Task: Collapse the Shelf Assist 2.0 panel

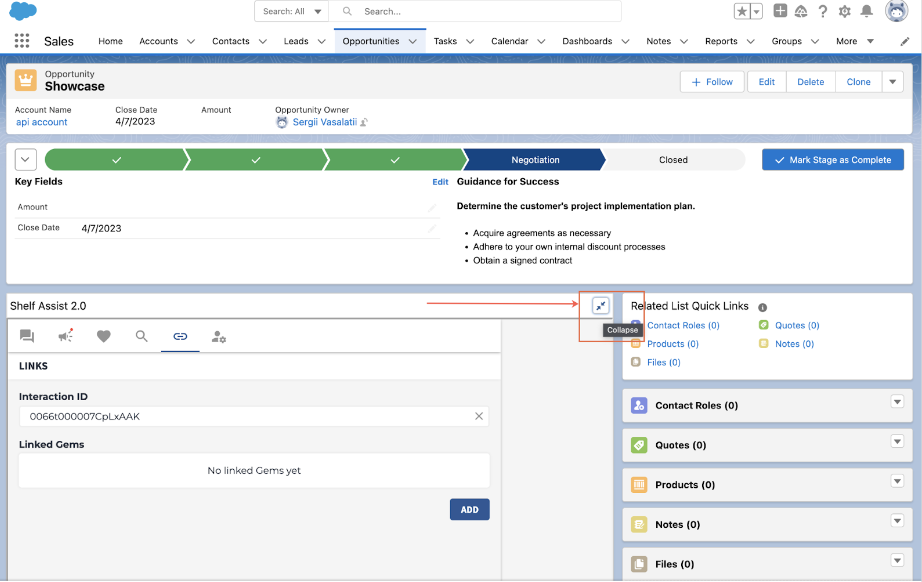Action: click(600, 306)
